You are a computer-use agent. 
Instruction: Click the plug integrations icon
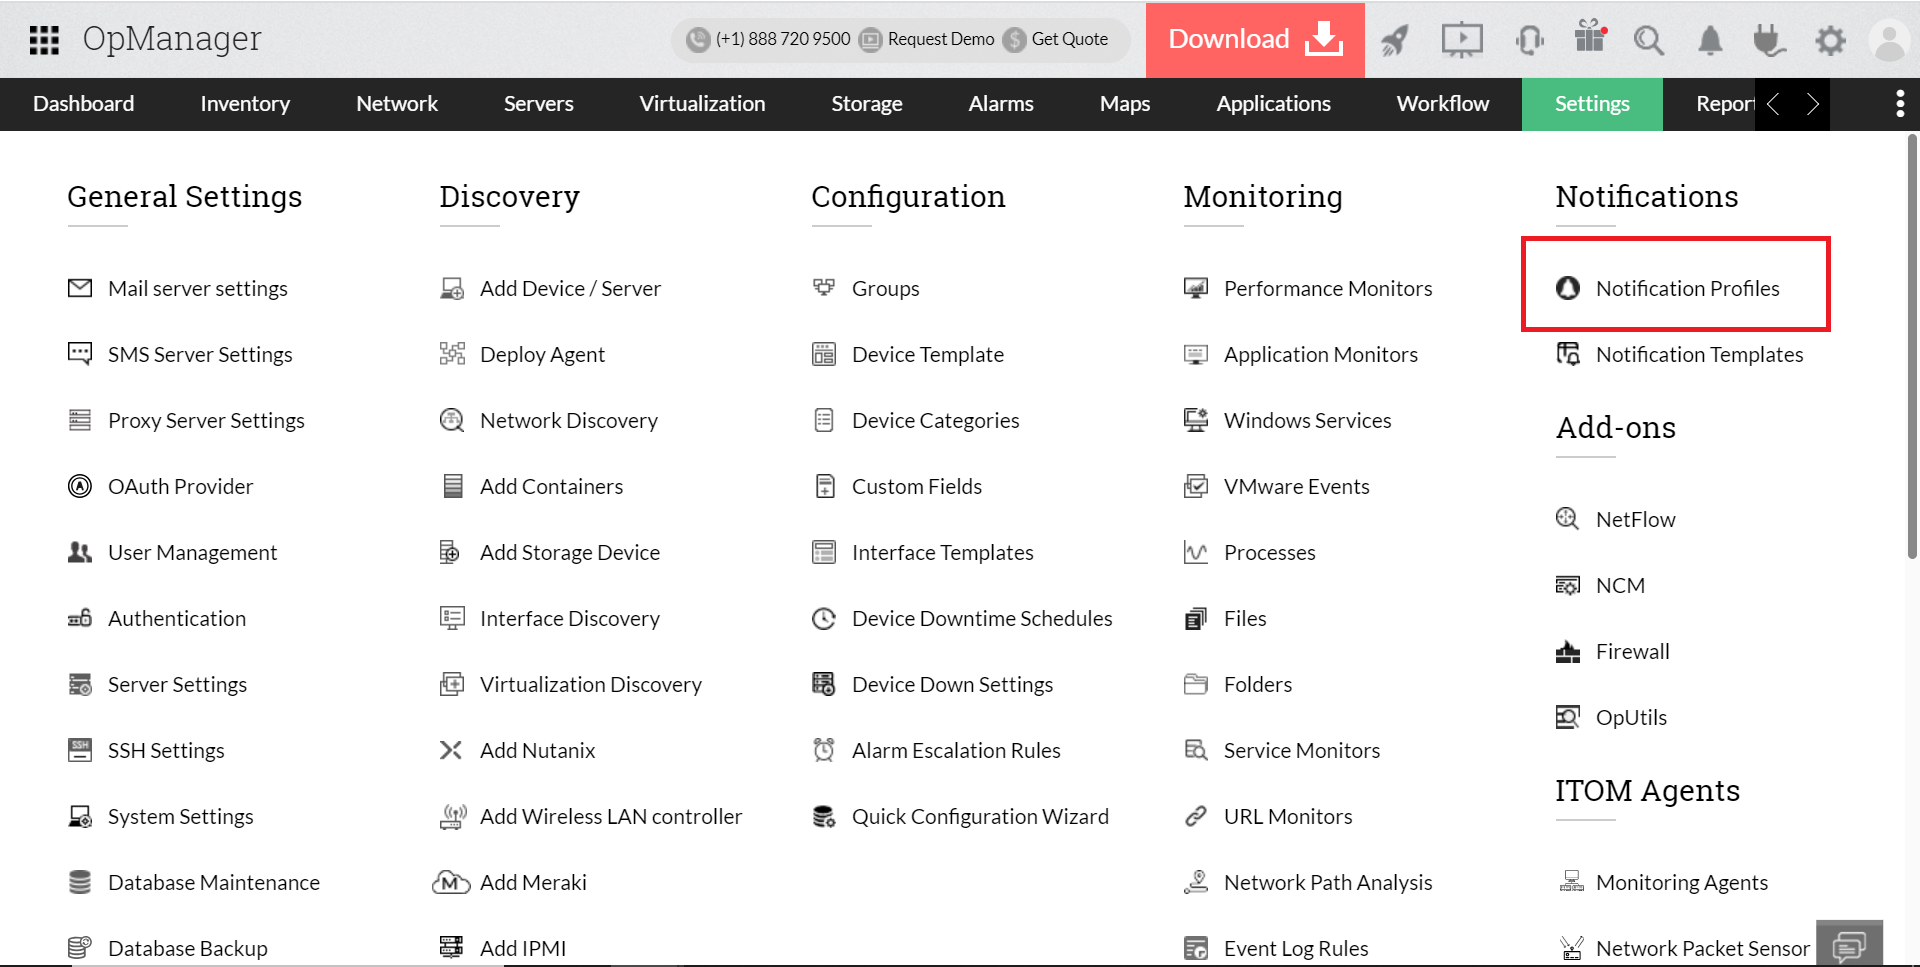[x=1769, y=40]
